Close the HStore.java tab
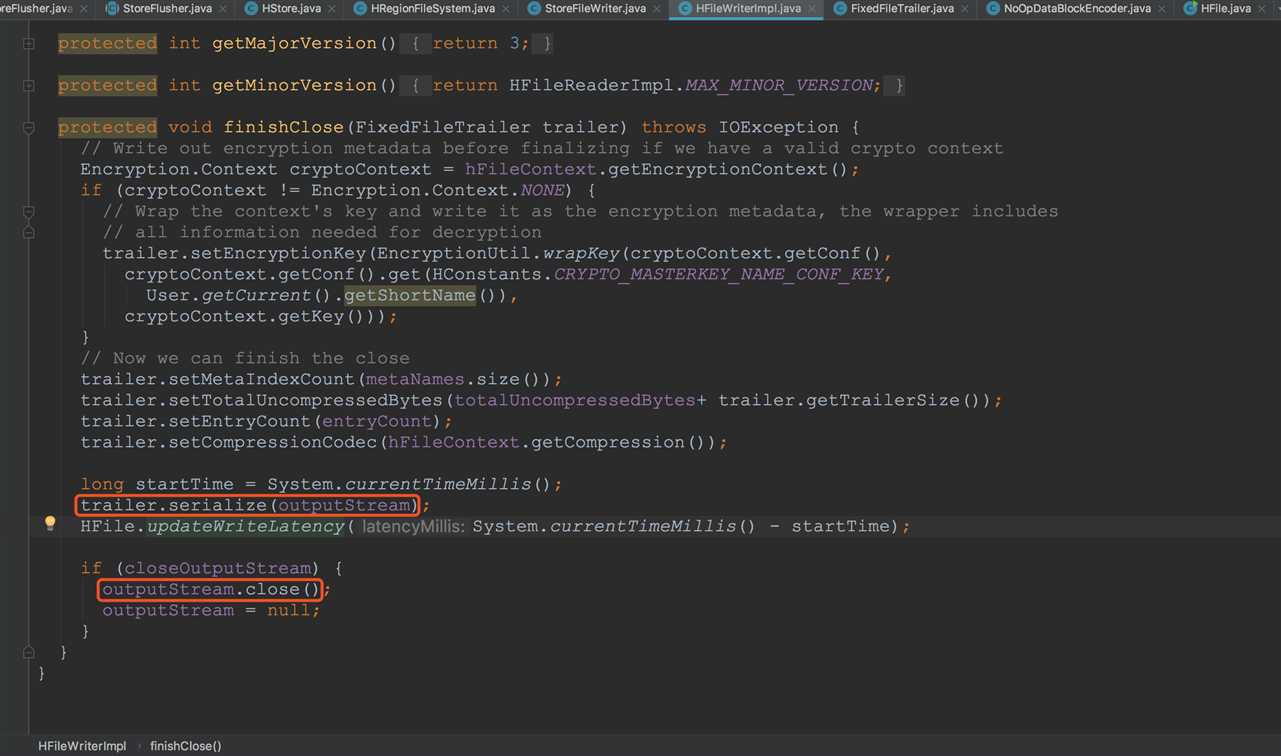The image size is (1281, 756). pyautogui.click(x=331, y=9)
